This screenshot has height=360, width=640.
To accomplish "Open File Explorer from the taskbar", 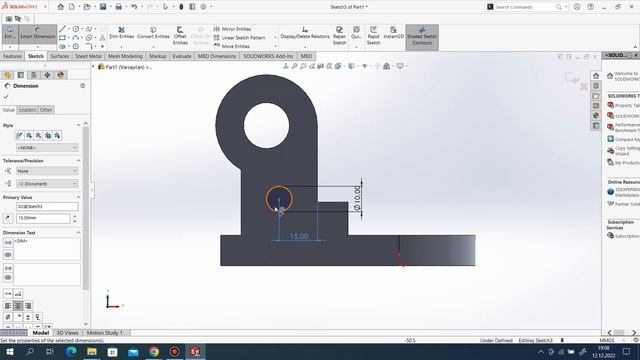I will [92, 351].
